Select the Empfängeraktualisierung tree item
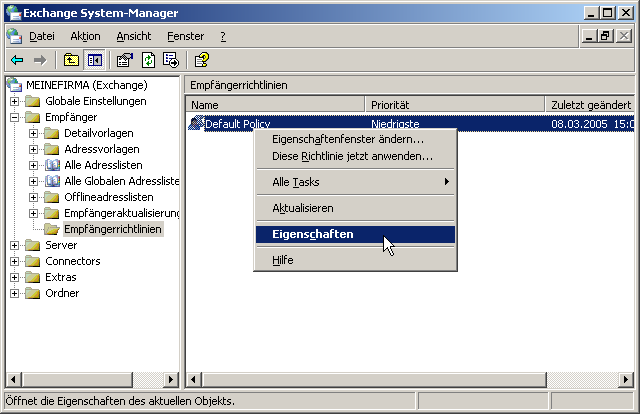The height and width of the screenshot is (414, 640). click(122, 213)
